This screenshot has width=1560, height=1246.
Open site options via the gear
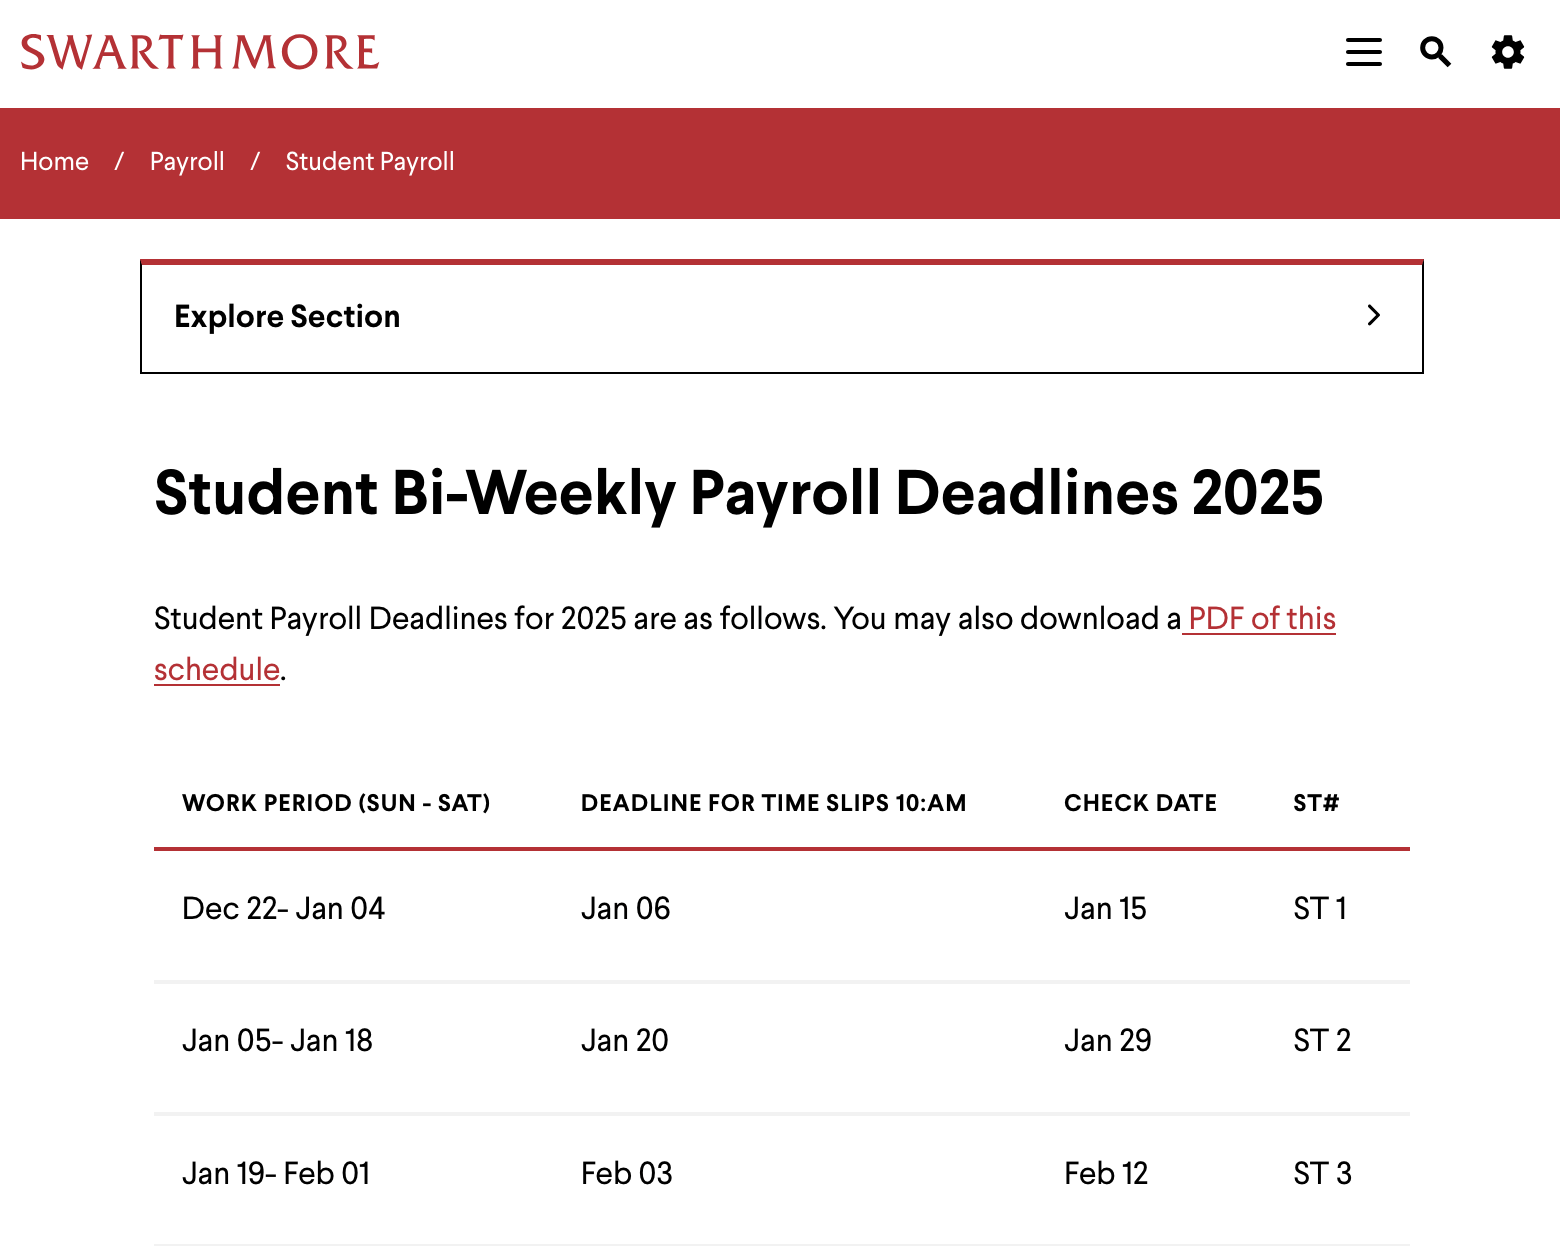(x=1507, y=53)
